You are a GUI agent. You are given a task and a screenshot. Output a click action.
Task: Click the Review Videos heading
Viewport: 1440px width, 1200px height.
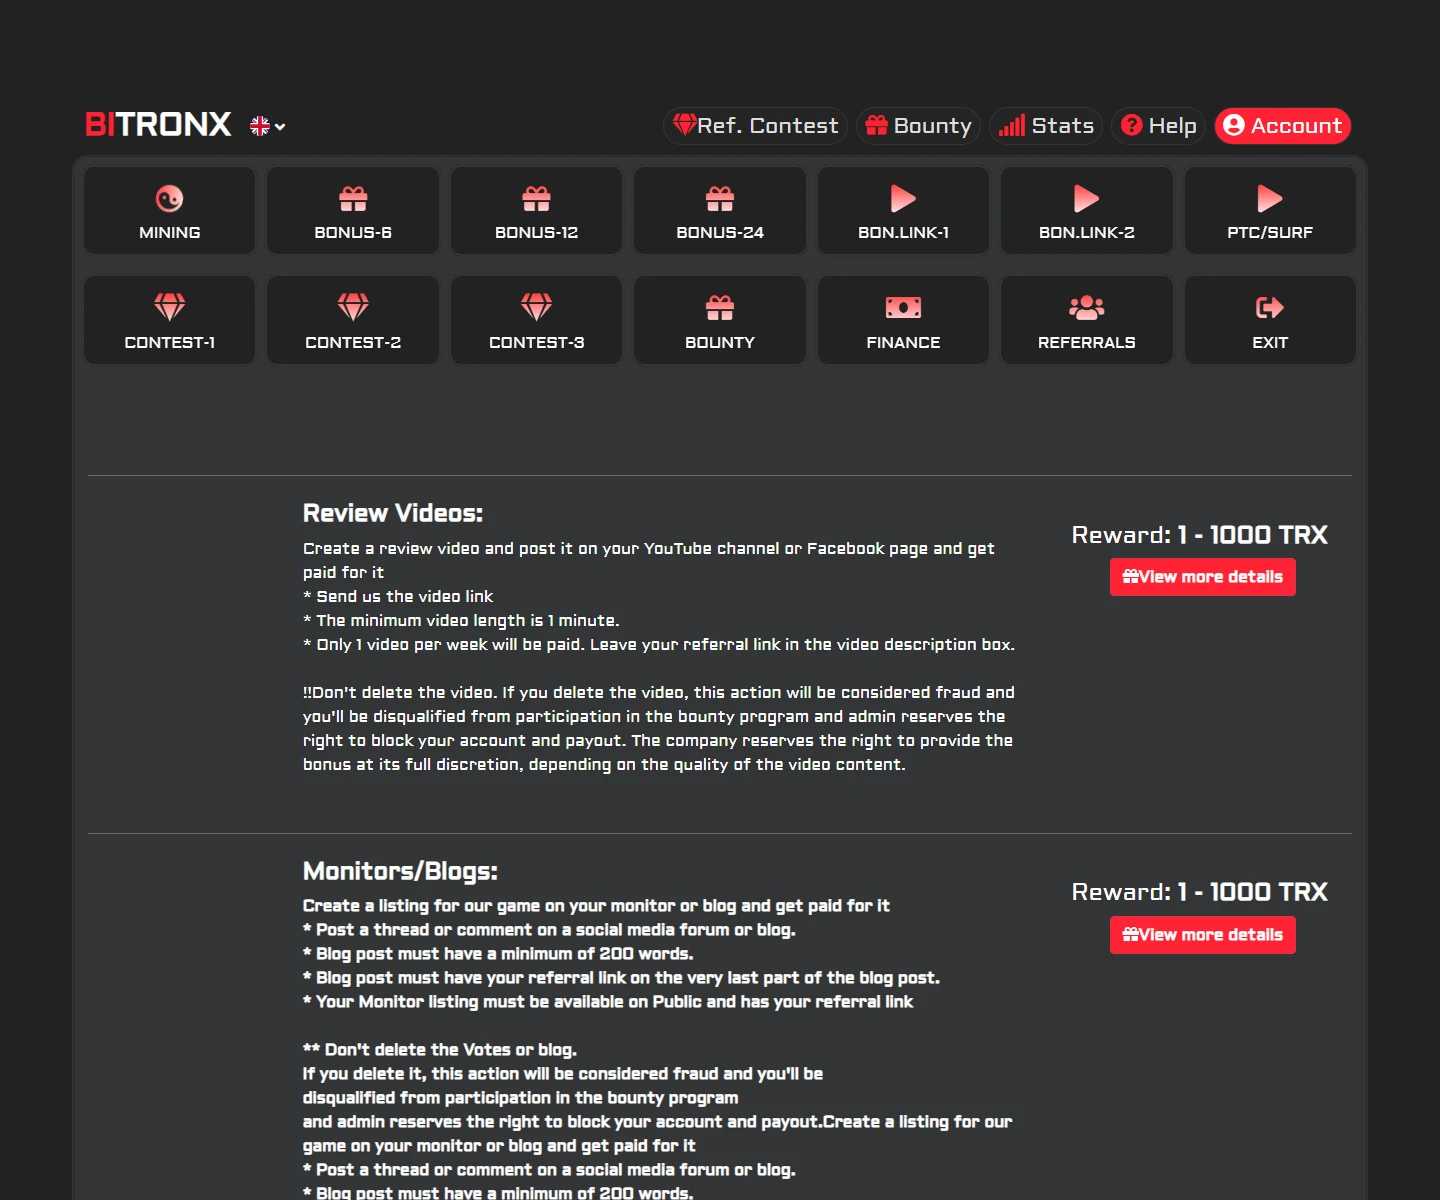click(x=393, y=513)
